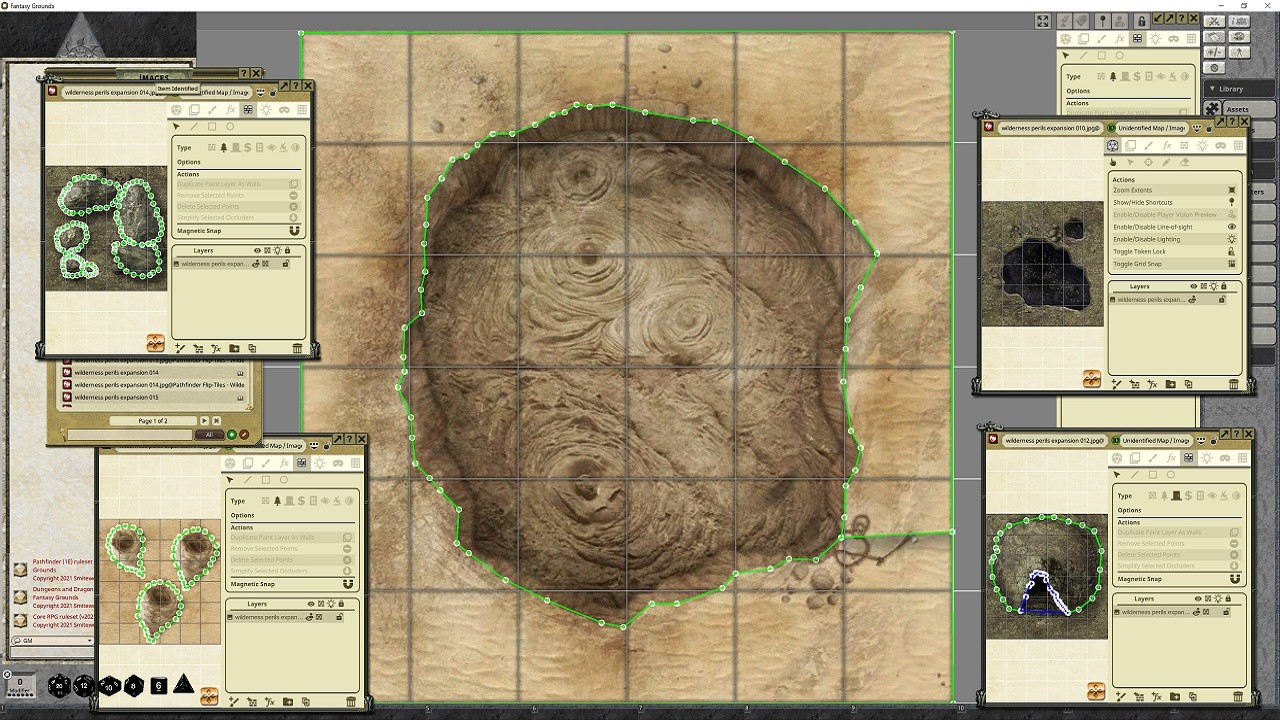Click the compass recenter button in expansion 010 window
Image resolution: width=1280 pixels, height=720 pixels.
tap(1092, 379)
